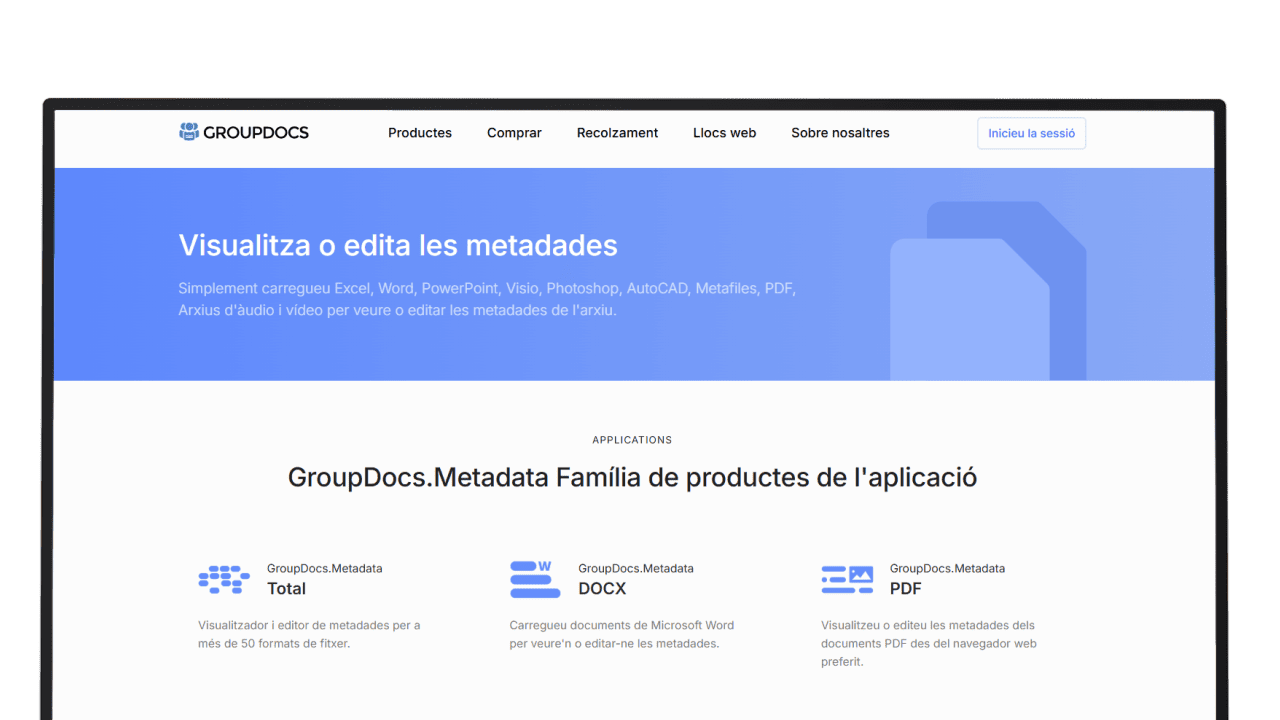The width and height of the screenshot is (1280, 720).
Task: Expand the Sobre nosaltres menu
Action: [840, 133]
